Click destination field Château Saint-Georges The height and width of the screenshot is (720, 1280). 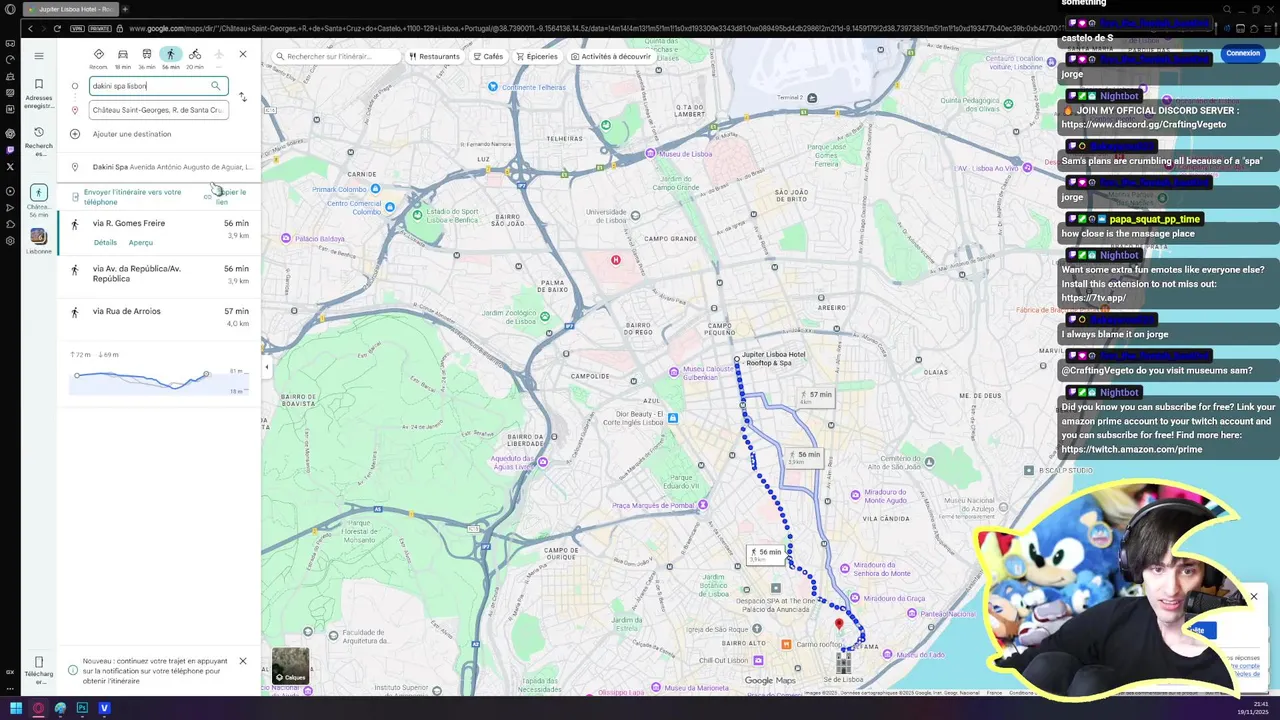(x=158, y=110)
